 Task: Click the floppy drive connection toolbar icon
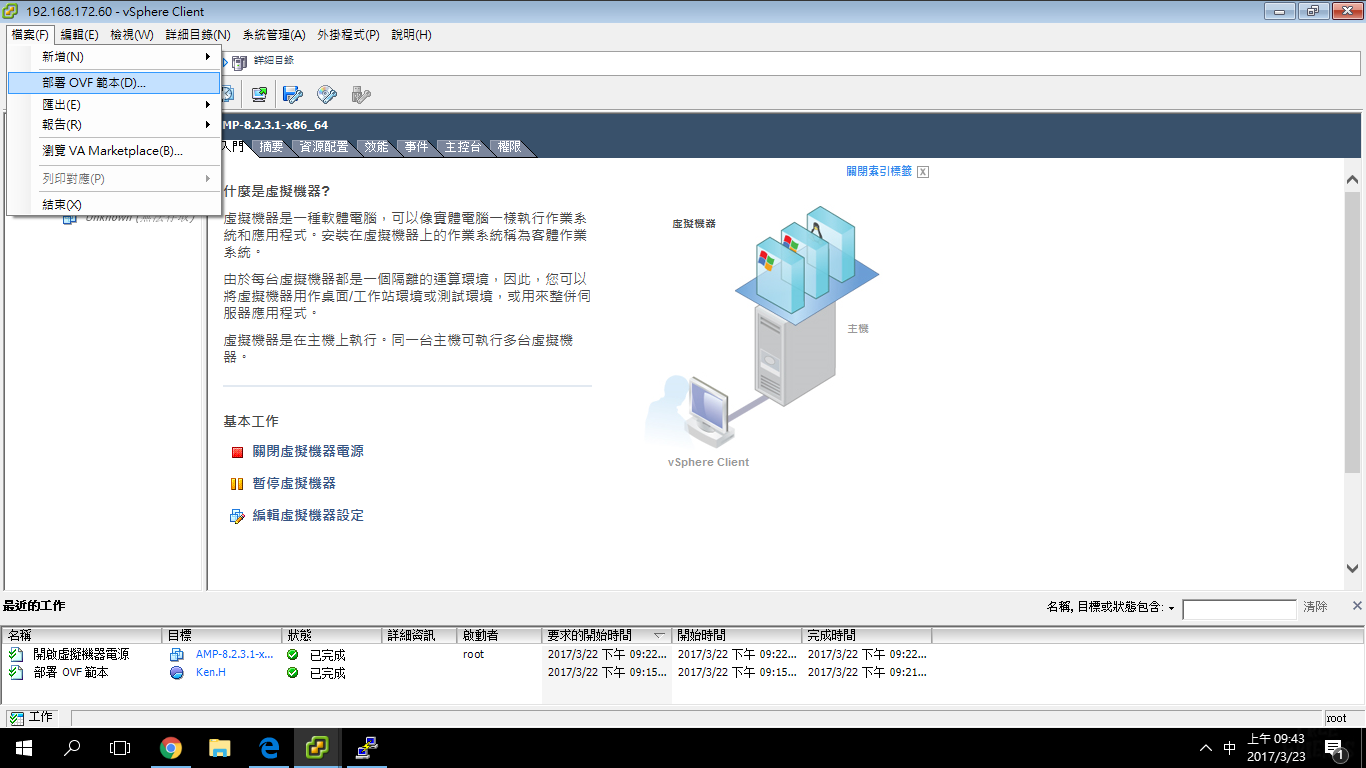(293, 94)
